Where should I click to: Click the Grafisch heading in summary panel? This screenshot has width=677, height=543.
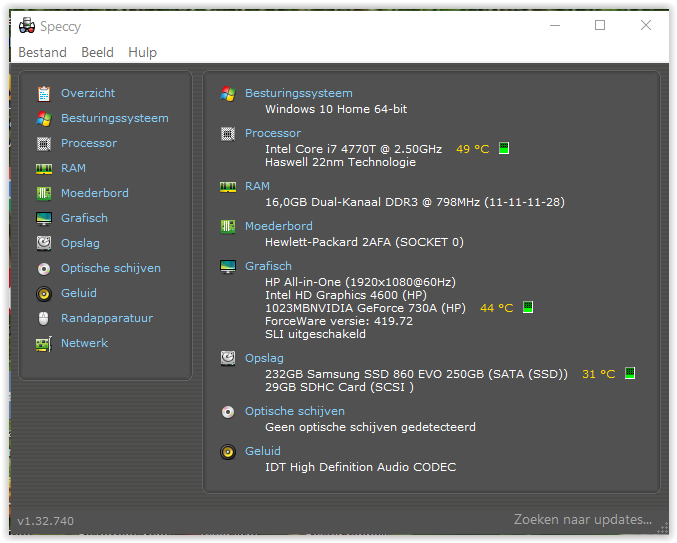coord(268,266)
